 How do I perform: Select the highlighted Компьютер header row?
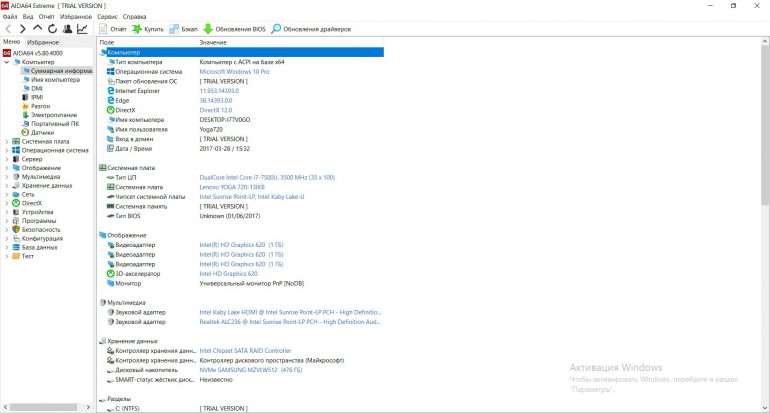pos(241,53)
